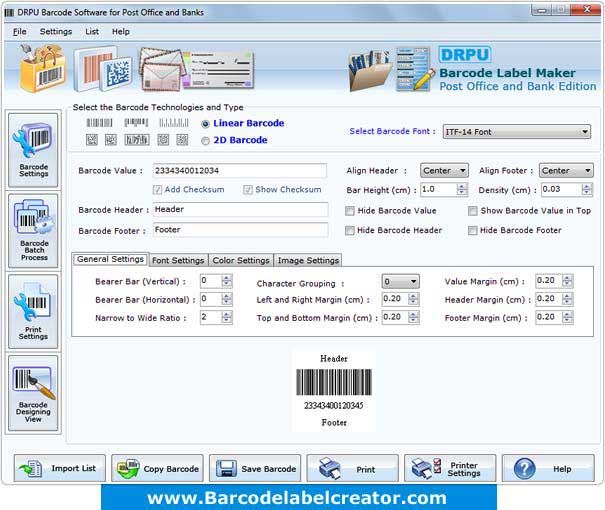Adjust Left and Right Margin stepper

click(413, 299)
